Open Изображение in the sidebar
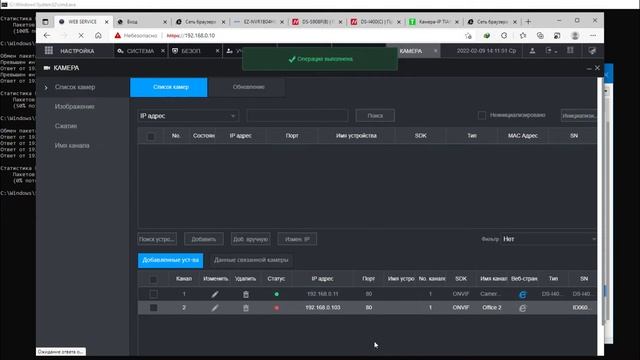Image resolution: width=640 pixels, height=360 pixels. [74, 107]
